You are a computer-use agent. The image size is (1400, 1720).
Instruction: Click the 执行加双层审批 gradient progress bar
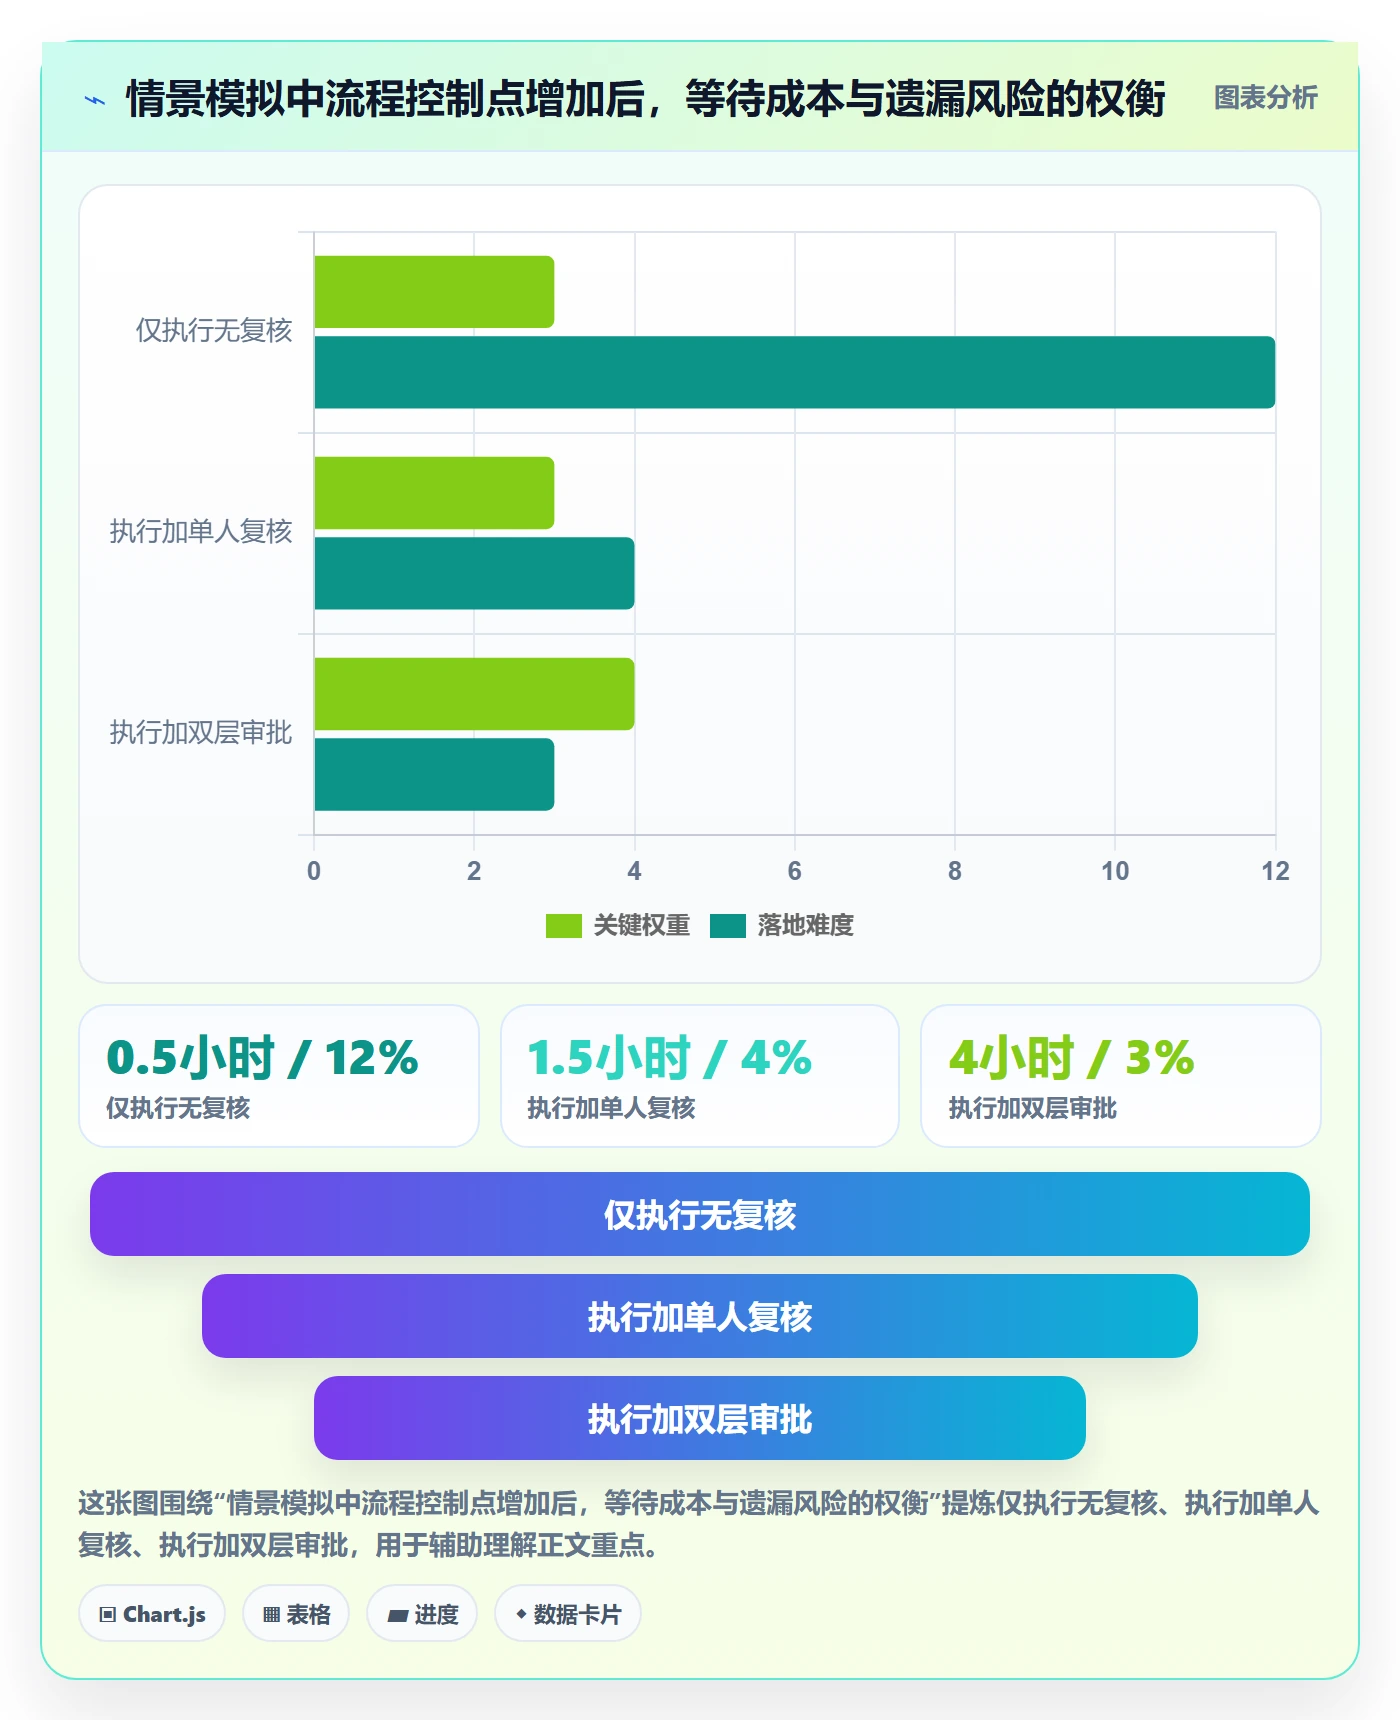[x=700, y=1418]
